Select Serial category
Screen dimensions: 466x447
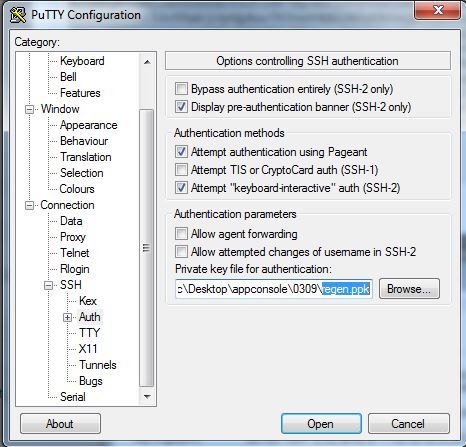73,397
